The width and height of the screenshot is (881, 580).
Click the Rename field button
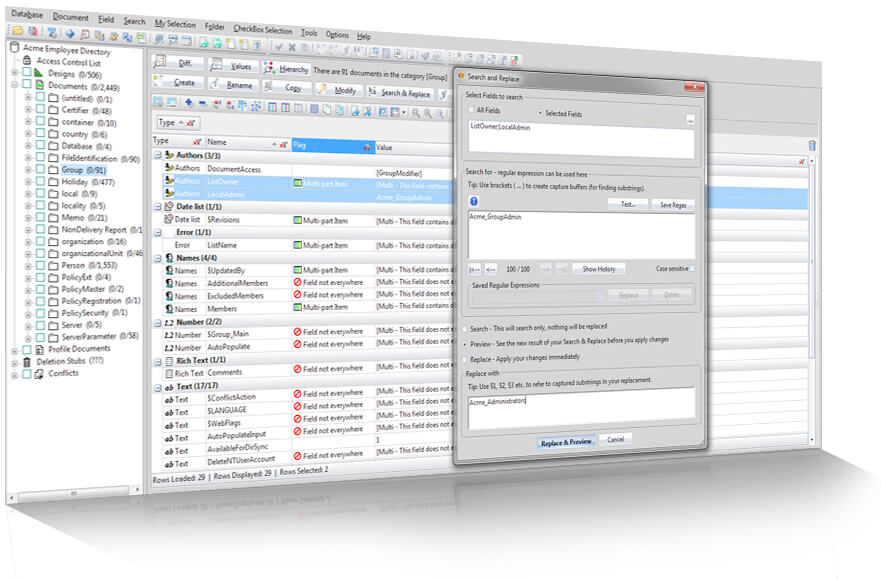pyautogui.click(x=232, y=85)
